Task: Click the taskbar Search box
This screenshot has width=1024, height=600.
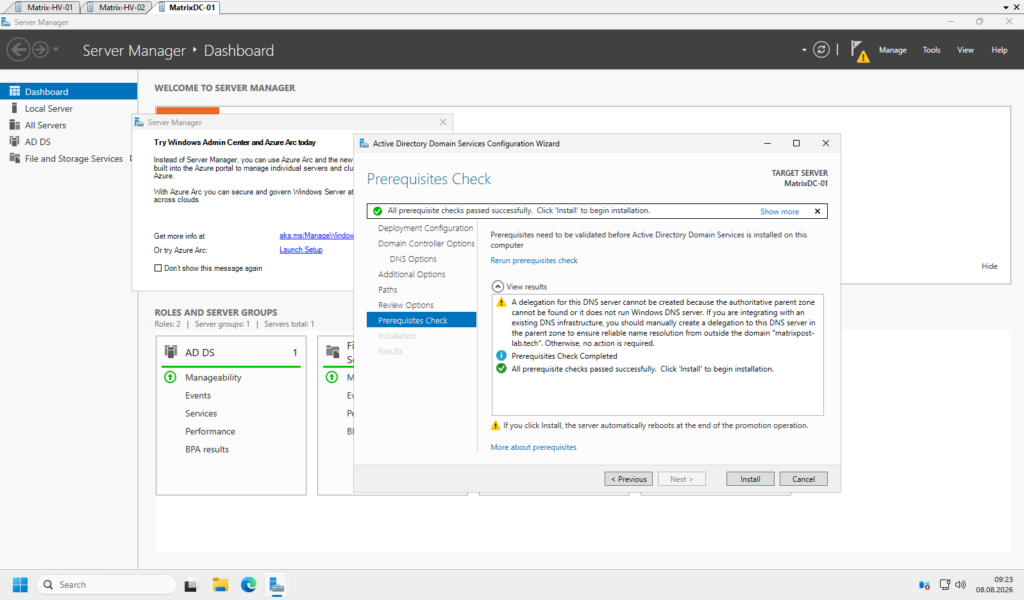Action: click(106, 585)
